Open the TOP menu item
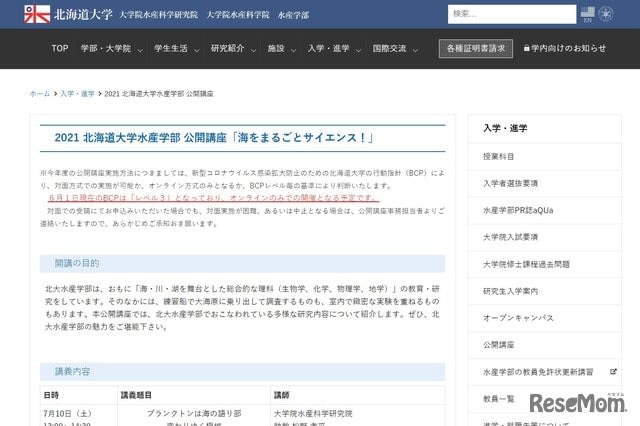 pos(60,49)
